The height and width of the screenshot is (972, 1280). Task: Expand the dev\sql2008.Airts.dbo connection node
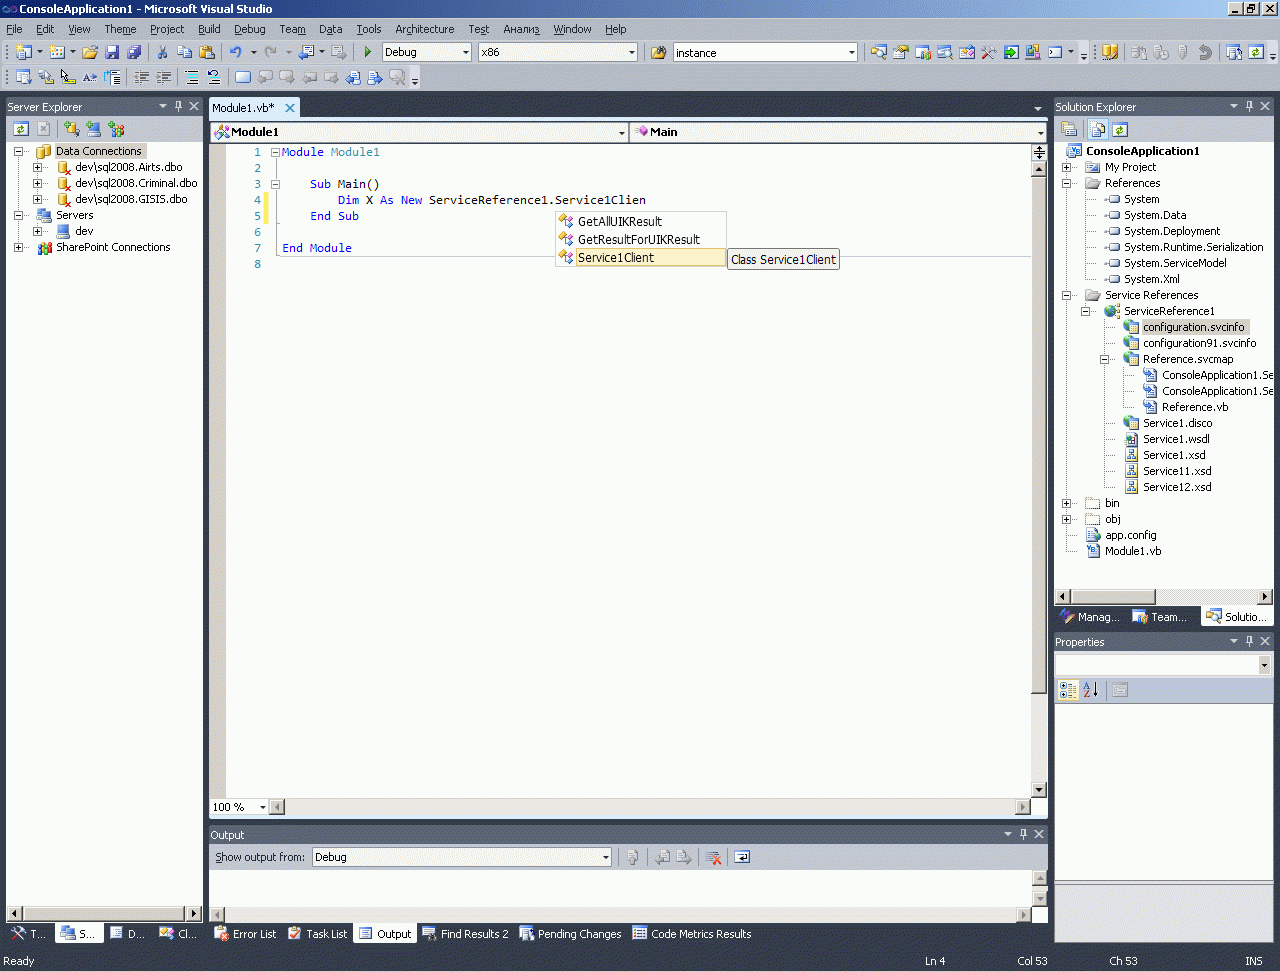coord(38,167)
